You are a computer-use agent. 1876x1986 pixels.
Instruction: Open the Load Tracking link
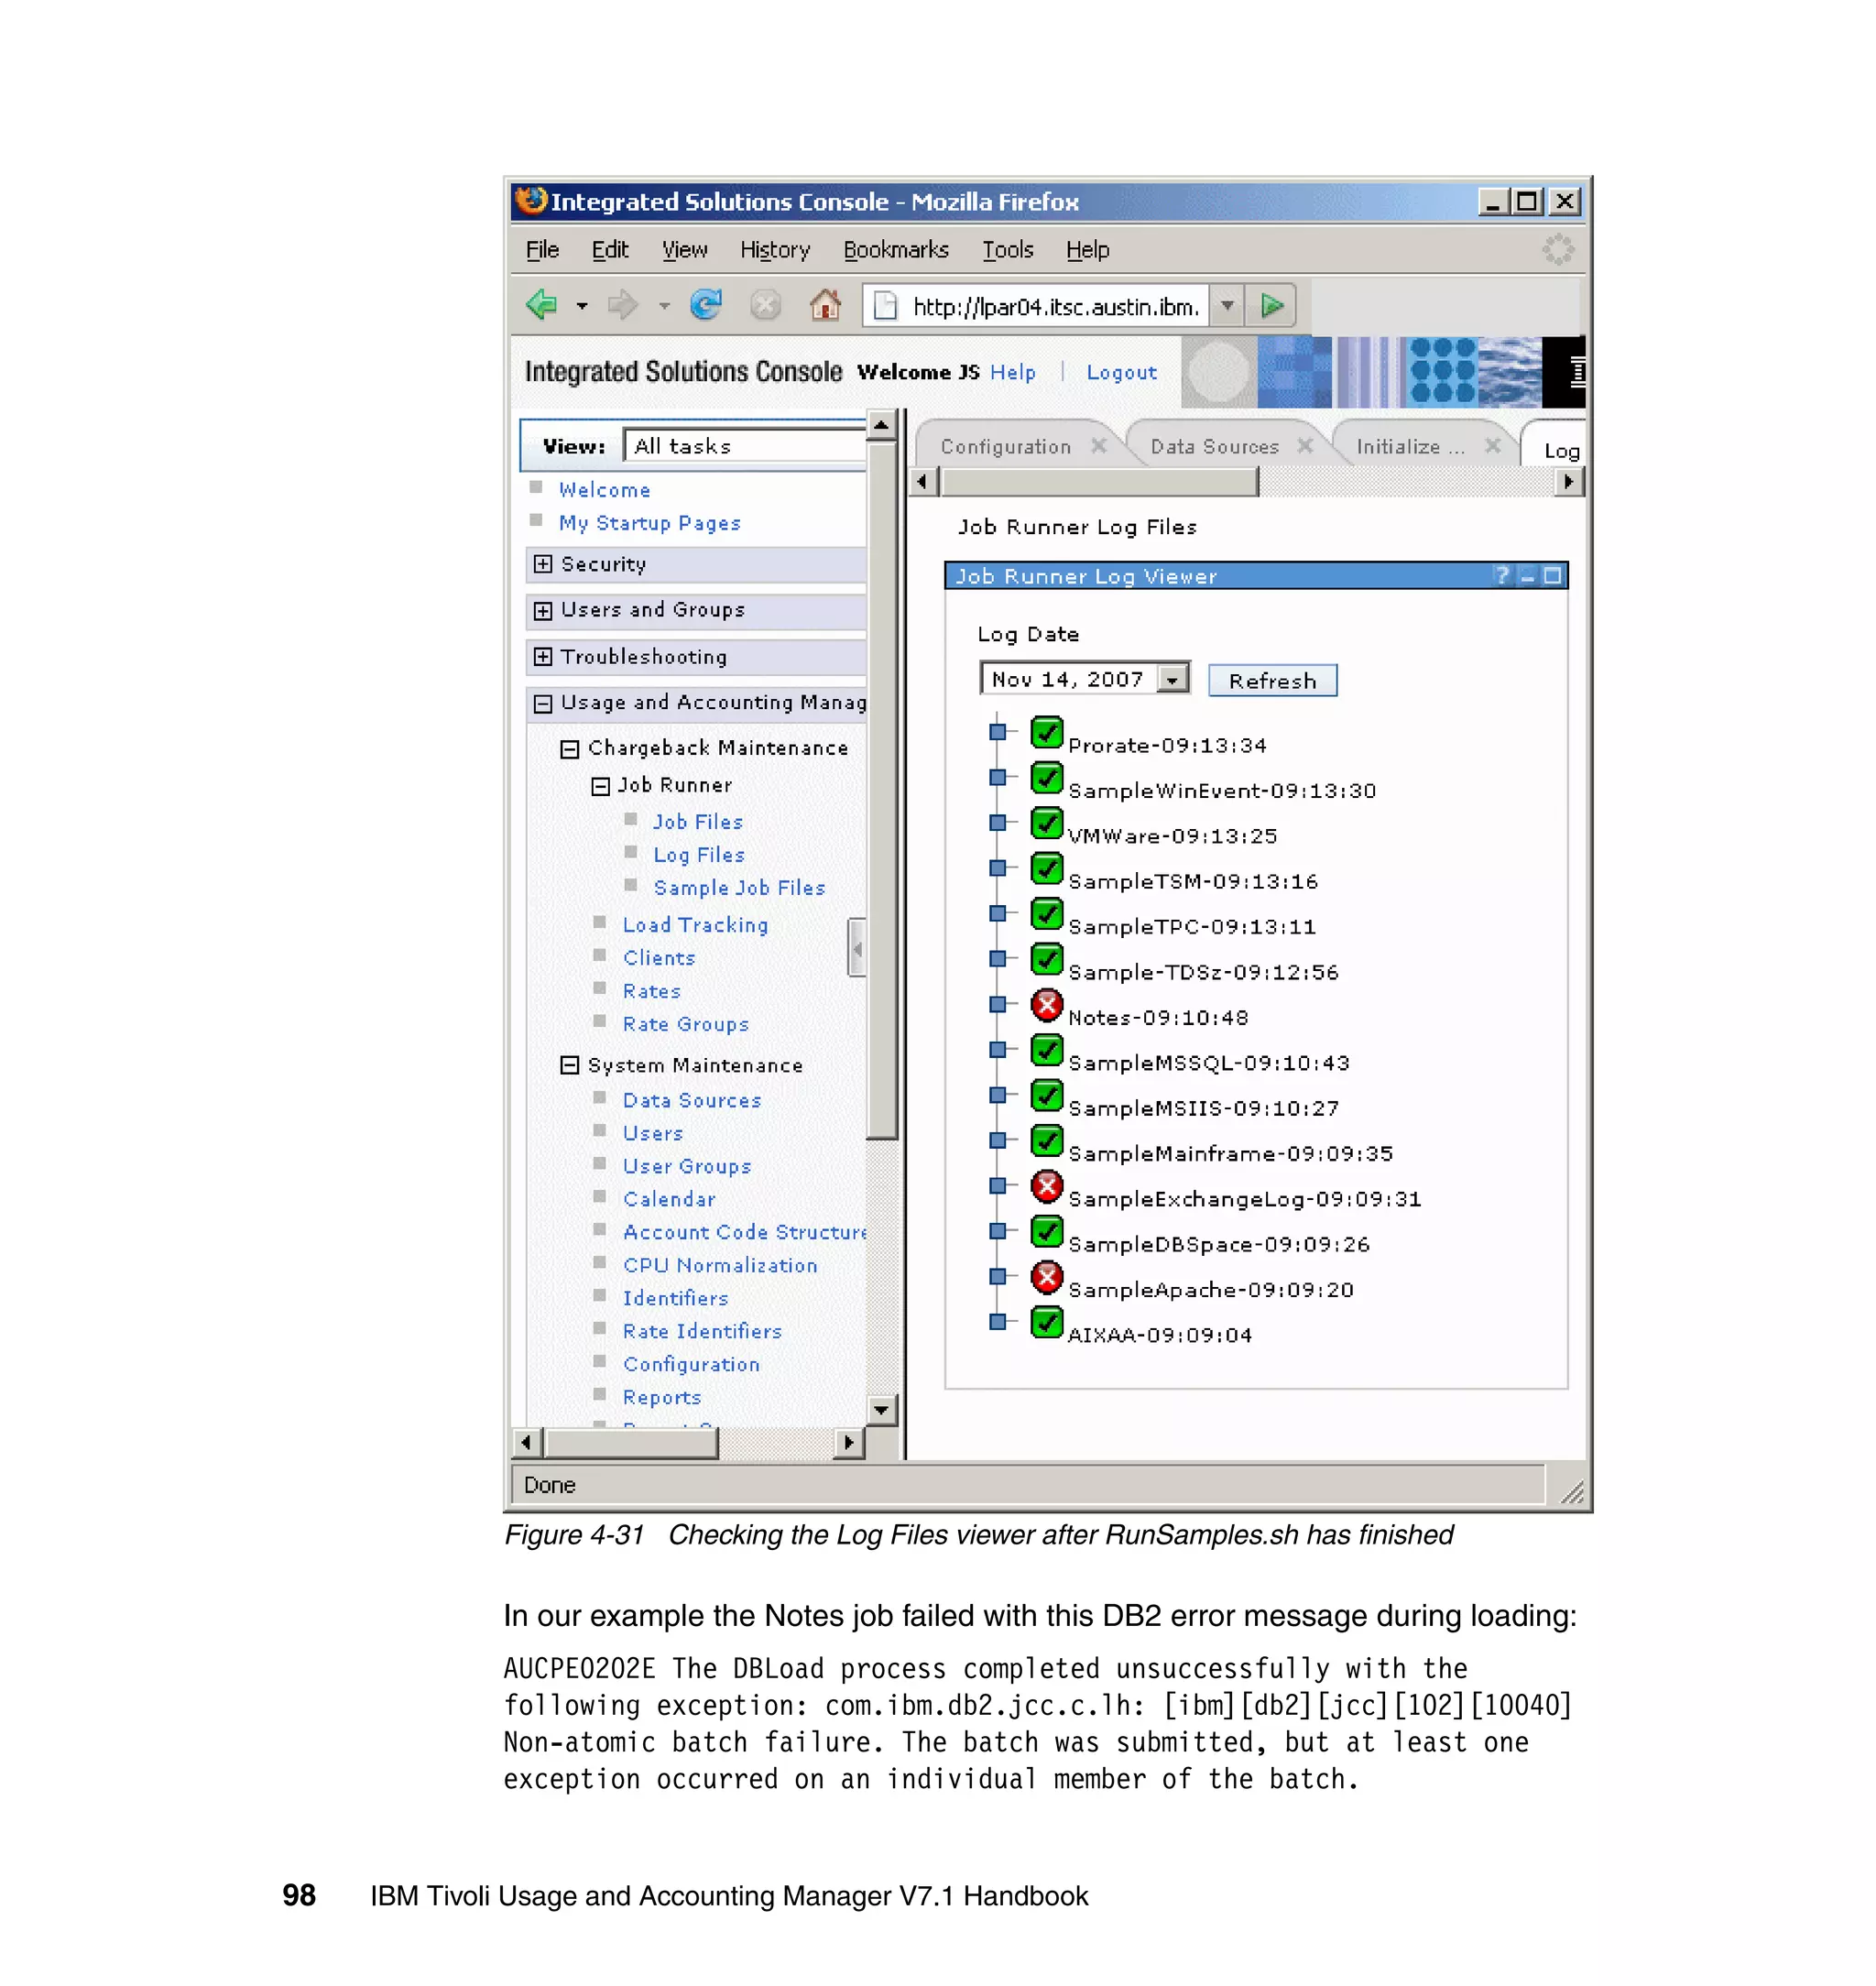[x=695, y=925]
